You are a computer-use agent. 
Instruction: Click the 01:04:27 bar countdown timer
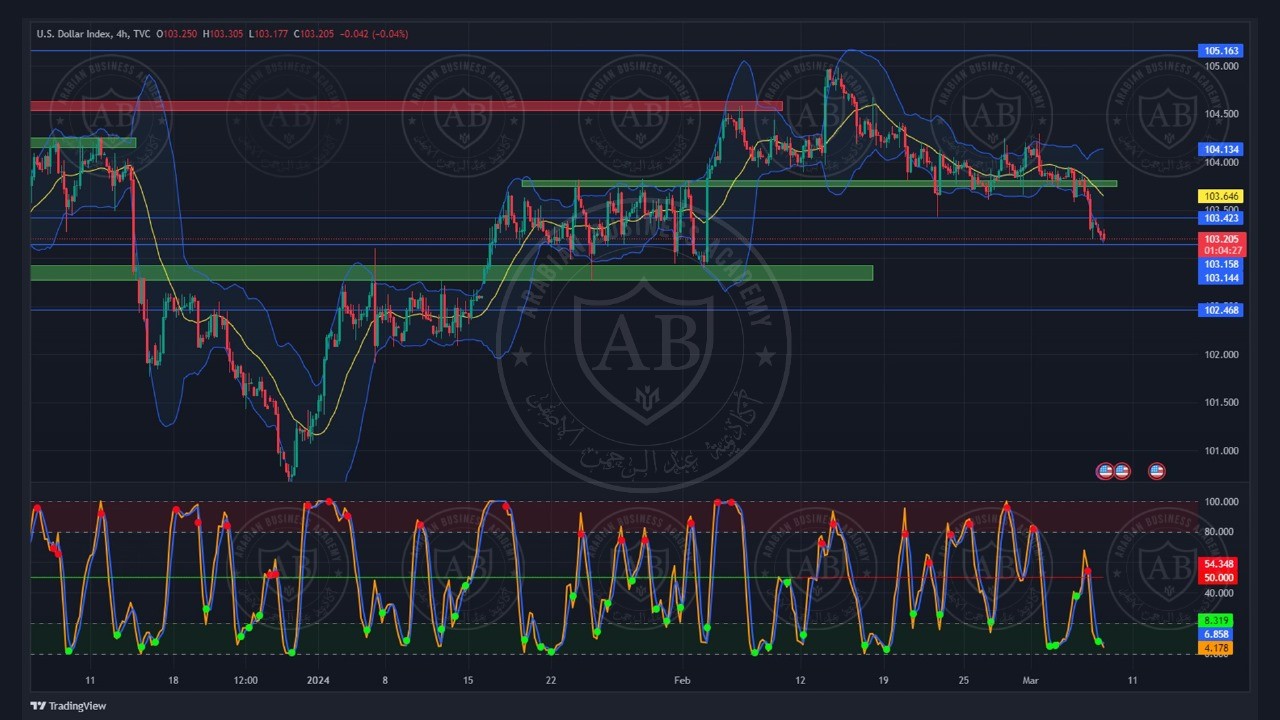pos(1221,251)
